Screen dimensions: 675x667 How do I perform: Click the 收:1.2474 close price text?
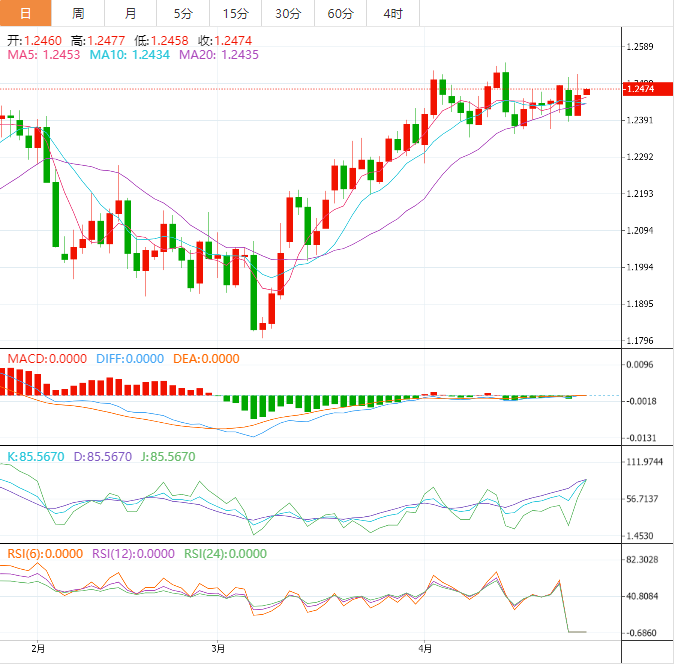point(225,41)
